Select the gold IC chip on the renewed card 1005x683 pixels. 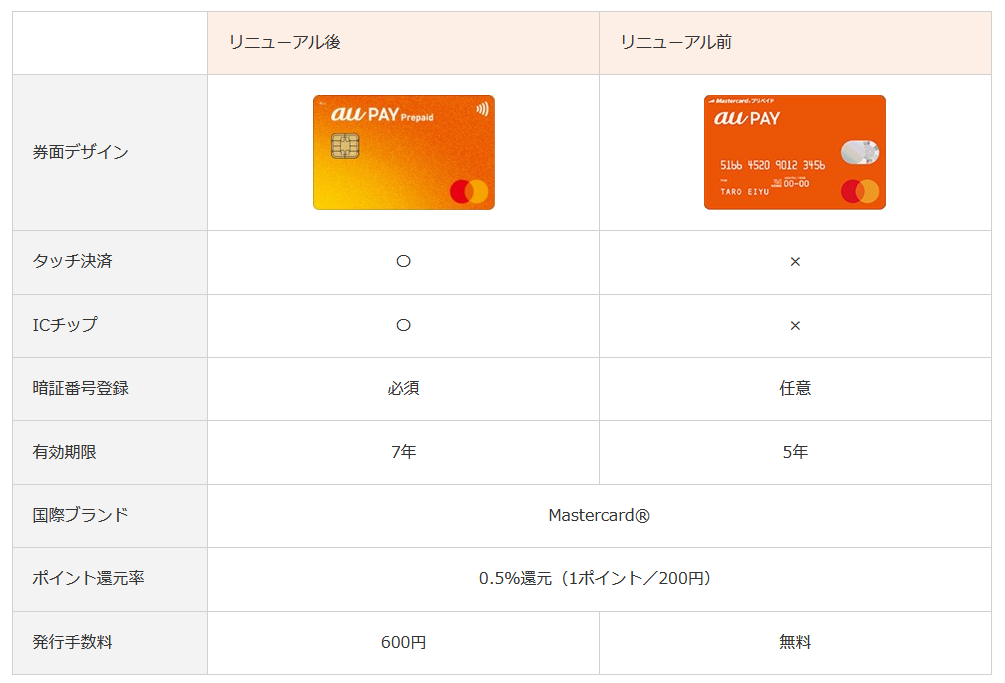pyautogui.click(x=344, y=146)
